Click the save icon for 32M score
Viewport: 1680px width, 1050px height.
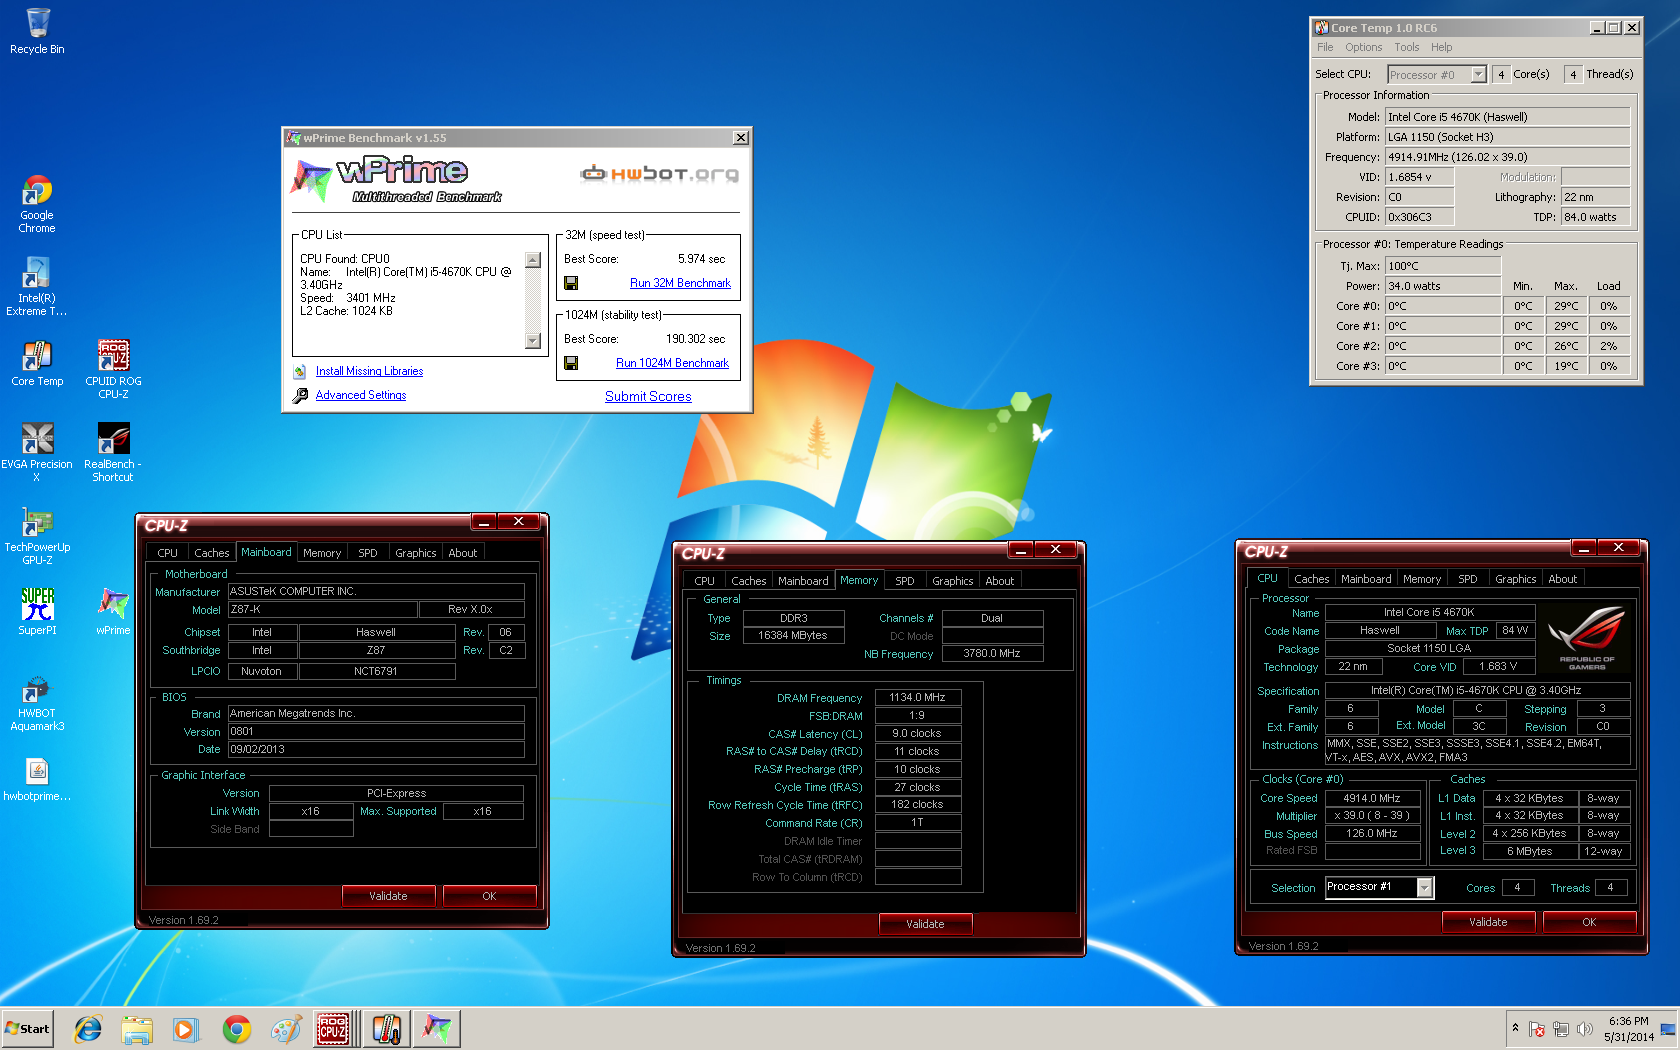[x=571, y=283]
